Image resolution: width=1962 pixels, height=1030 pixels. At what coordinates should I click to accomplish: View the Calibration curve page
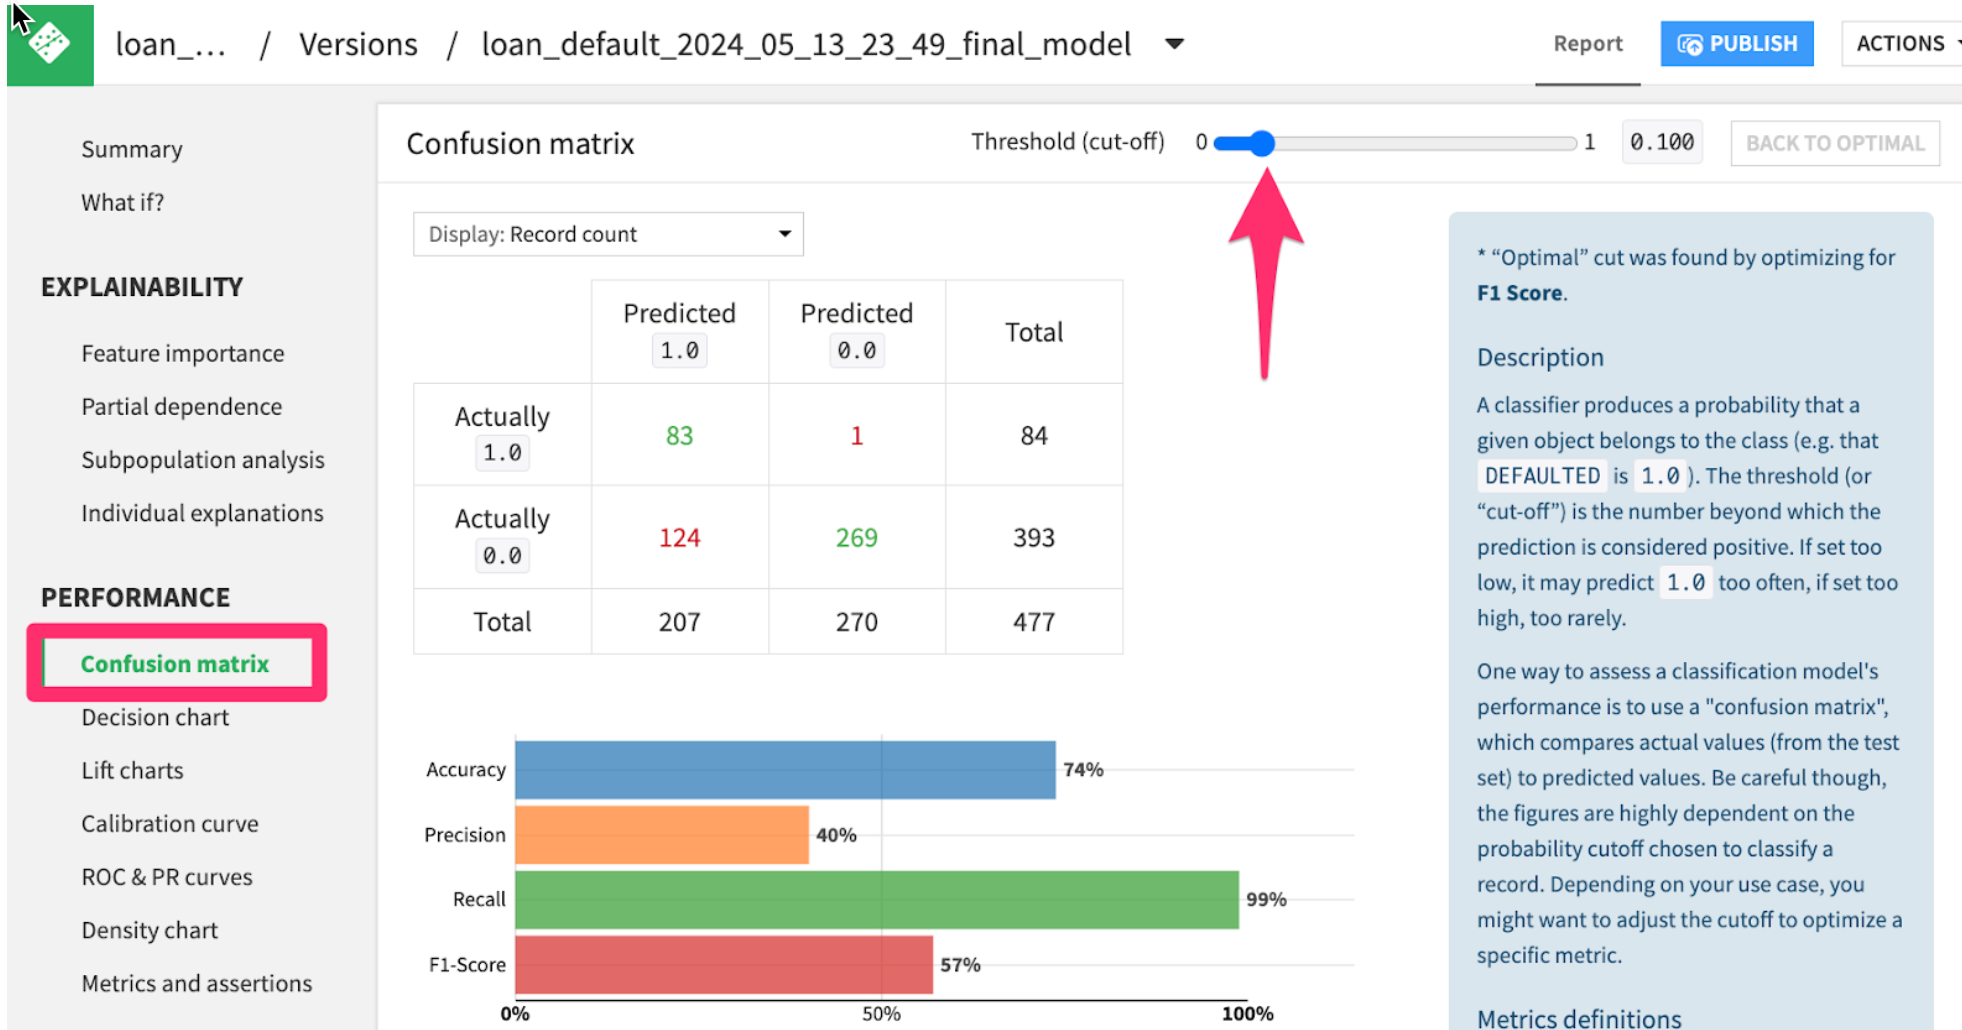(170, 823)
